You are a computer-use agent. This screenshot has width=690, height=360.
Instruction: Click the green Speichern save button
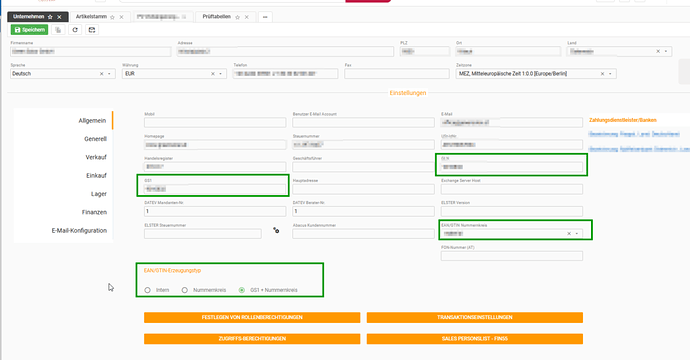tap(29, 30)
